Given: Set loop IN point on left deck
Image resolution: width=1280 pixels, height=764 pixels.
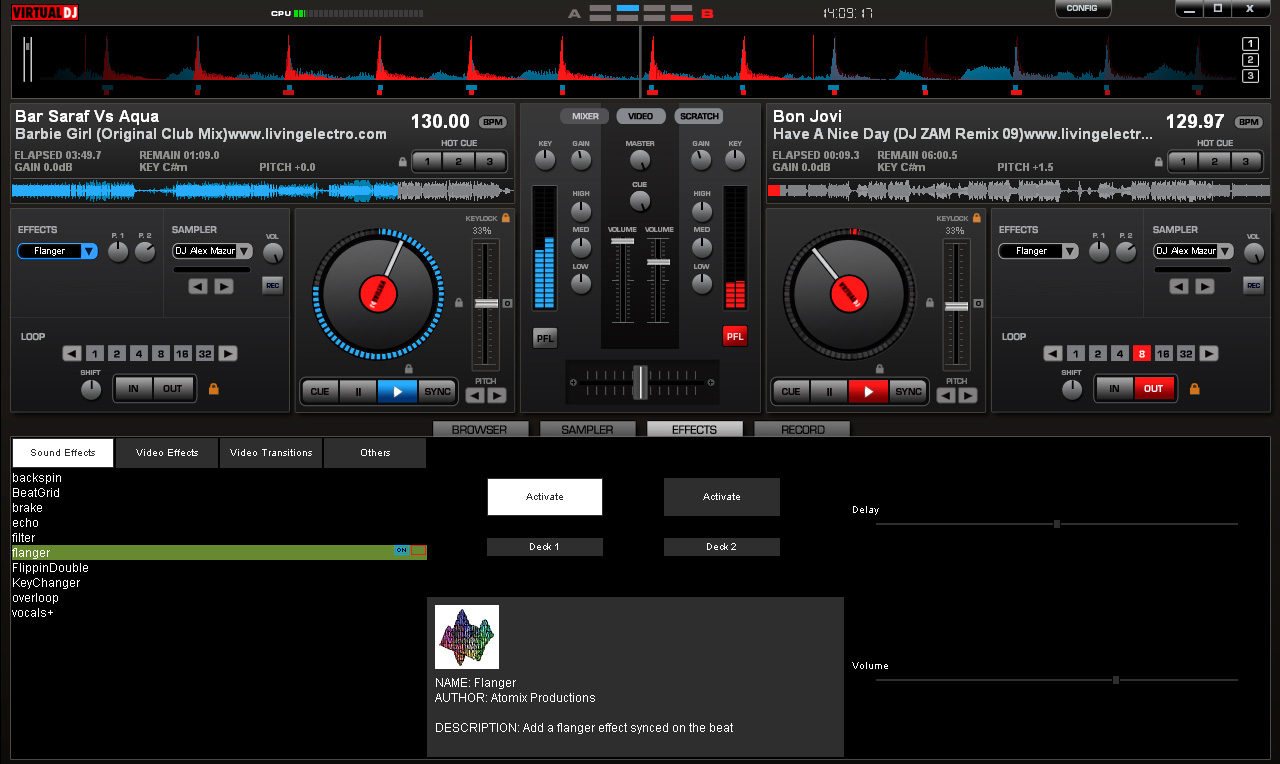Looking at the screenshot, I should click(x=133, y=388).
